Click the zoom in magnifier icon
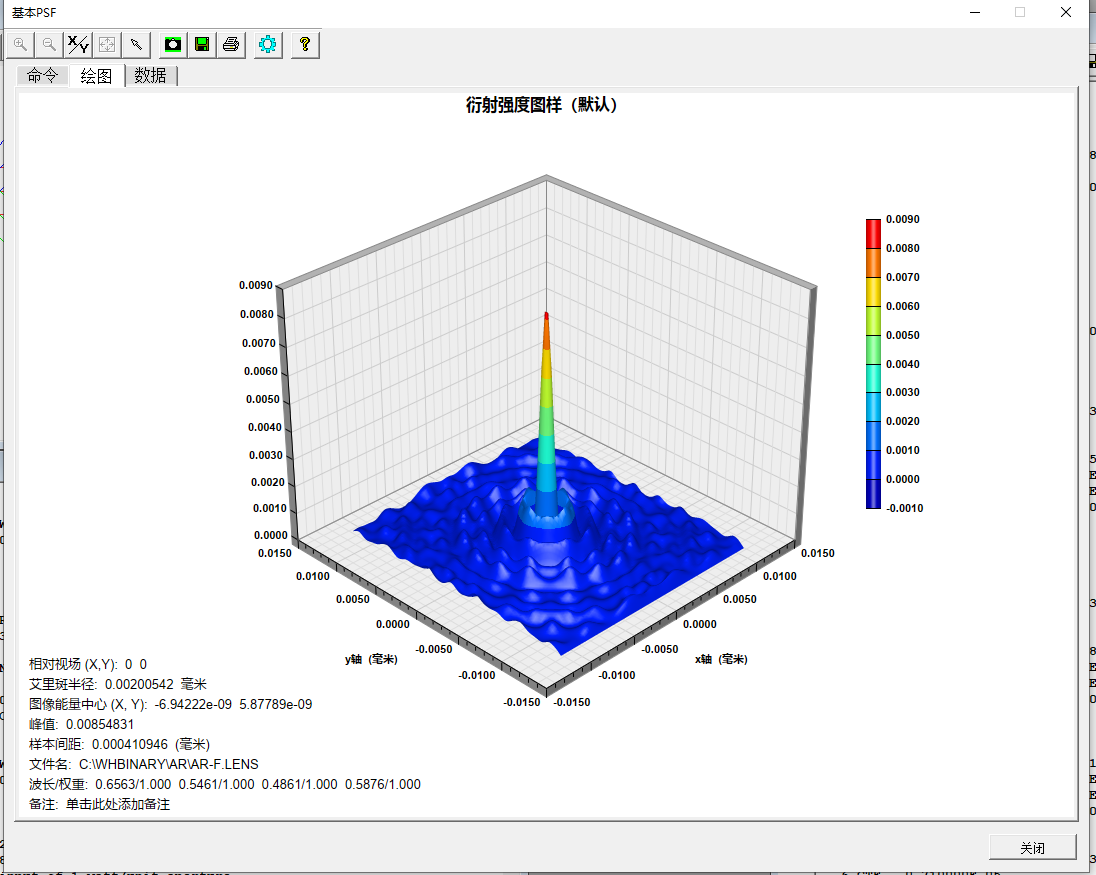Screen dimensions: 1096x875 click(20, 44)
